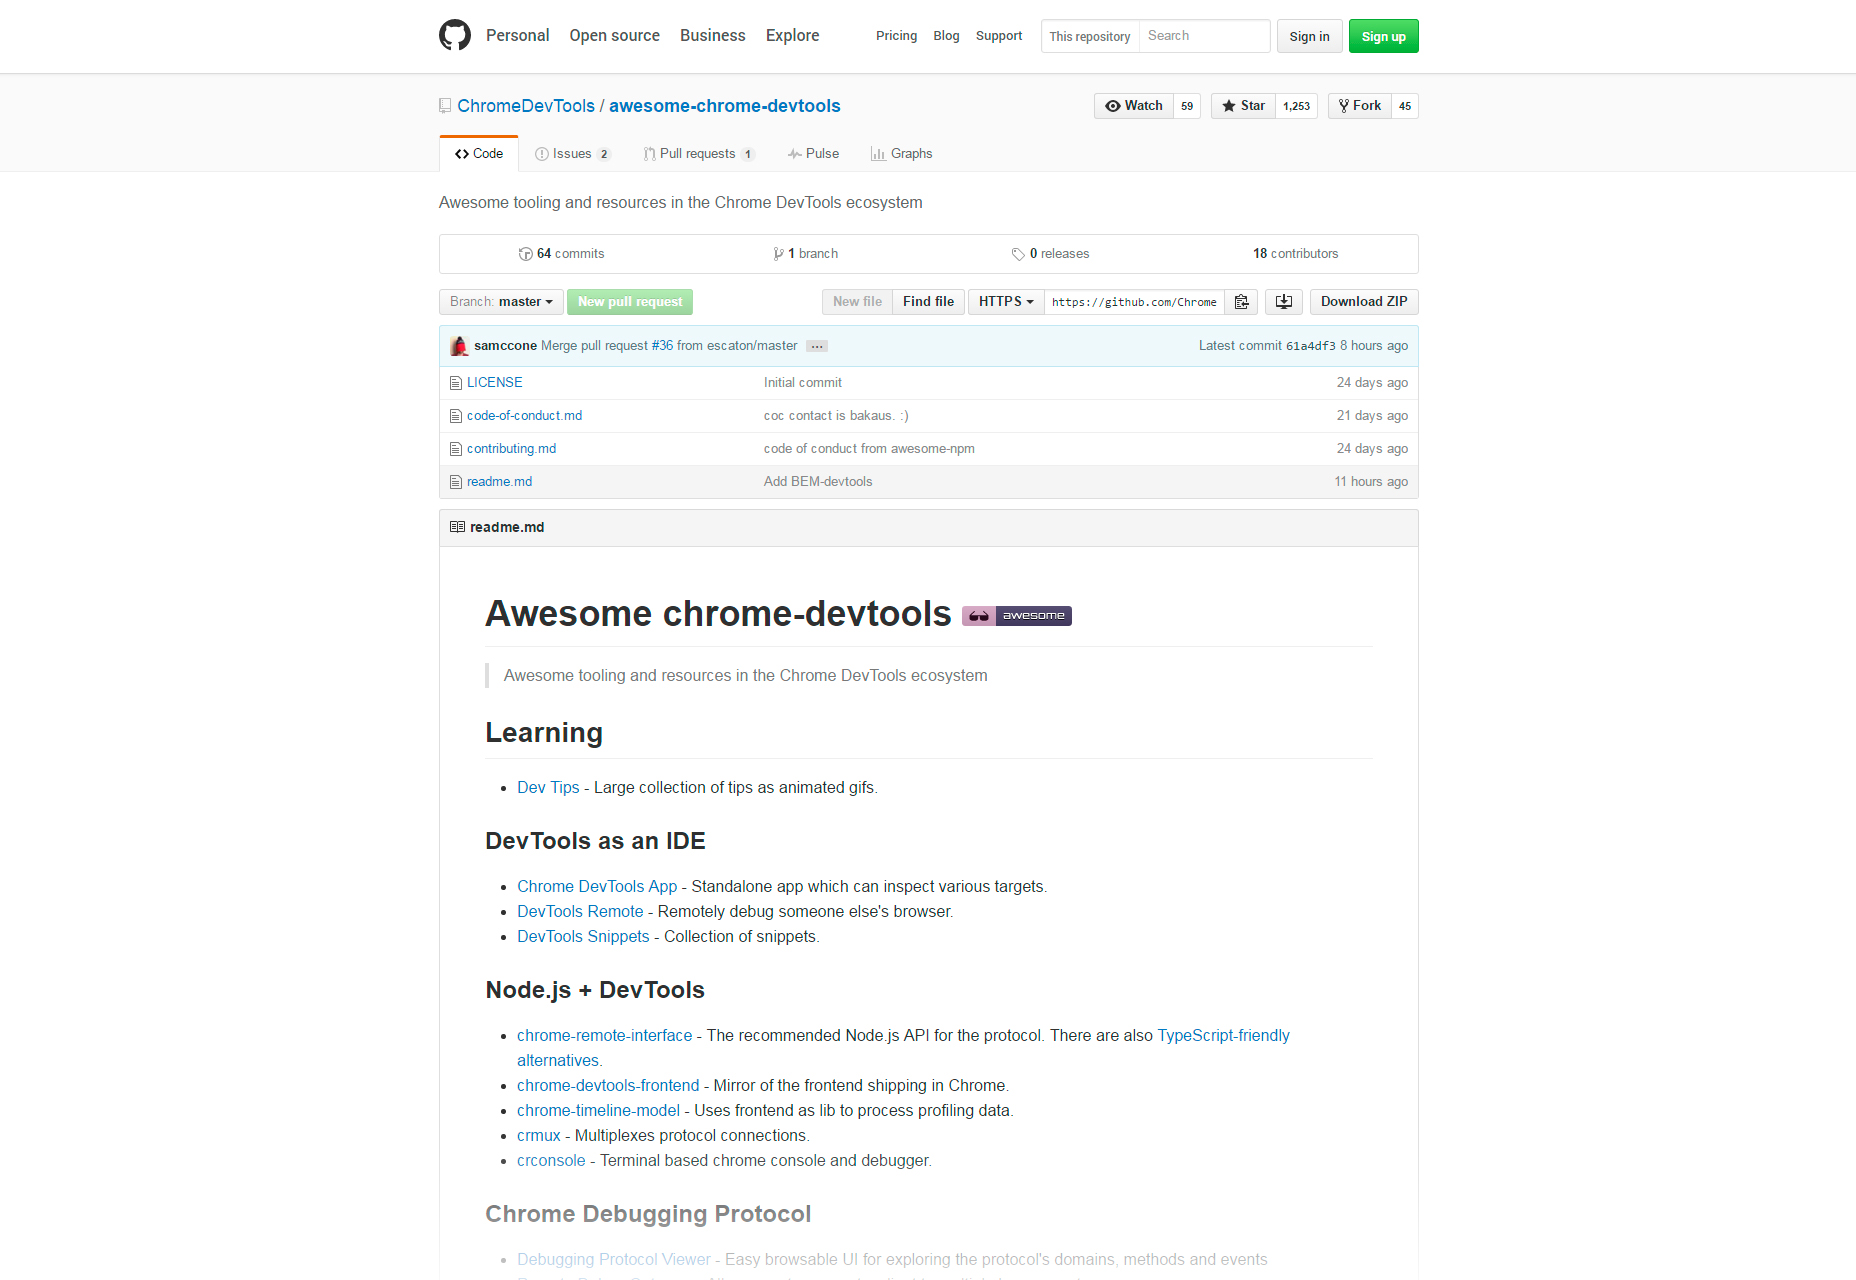Click the repository book icon
This screenshot has width=1856, height=1280.
(445, 106)
